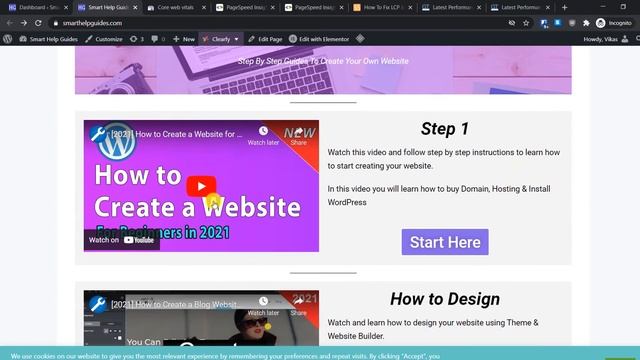Click the WordPress logo in admin bar
This screenshot has height=360, width=640.
[7, 39]
